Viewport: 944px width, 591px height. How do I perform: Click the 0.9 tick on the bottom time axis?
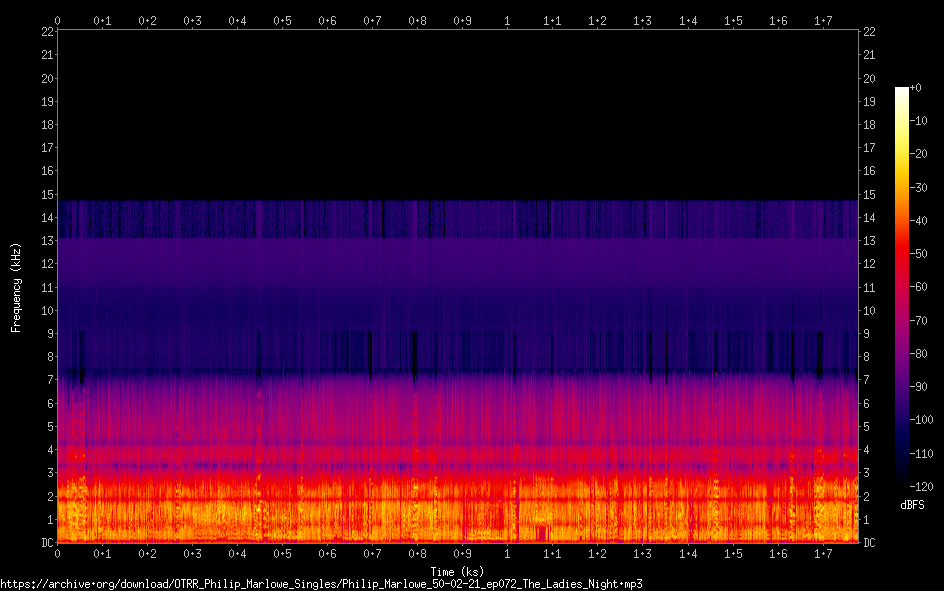(463, 553)
